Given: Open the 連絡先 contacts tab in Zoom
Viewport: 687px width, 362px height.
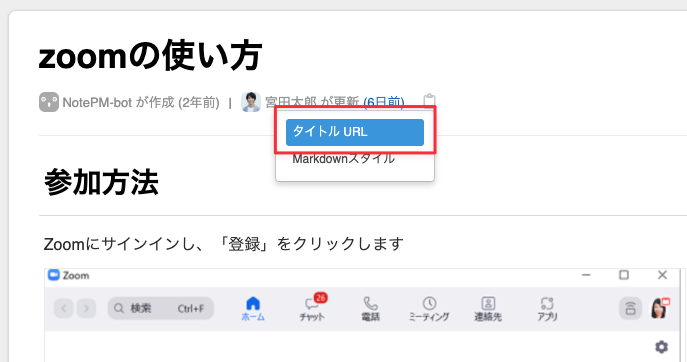Looking at the screenshot, I should (488, 309).
